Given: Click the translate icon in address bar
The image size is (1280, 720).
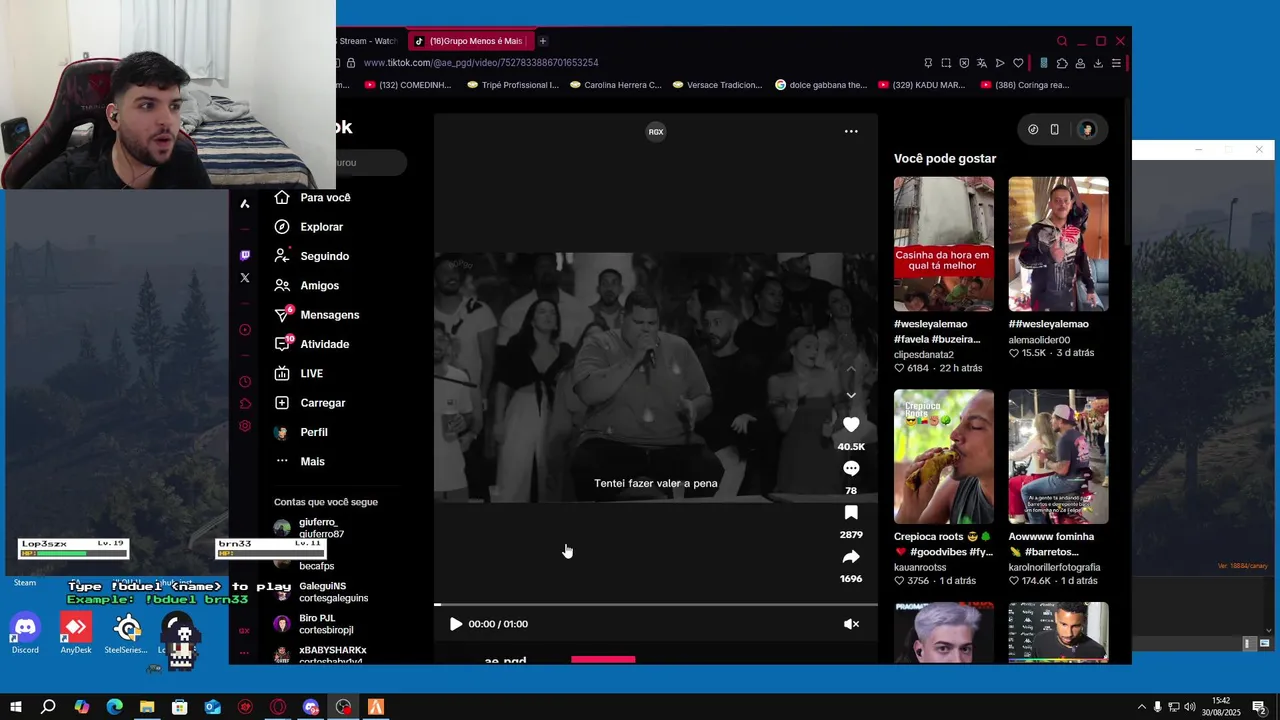Looking at the screenshot, I should pos(982,63).
